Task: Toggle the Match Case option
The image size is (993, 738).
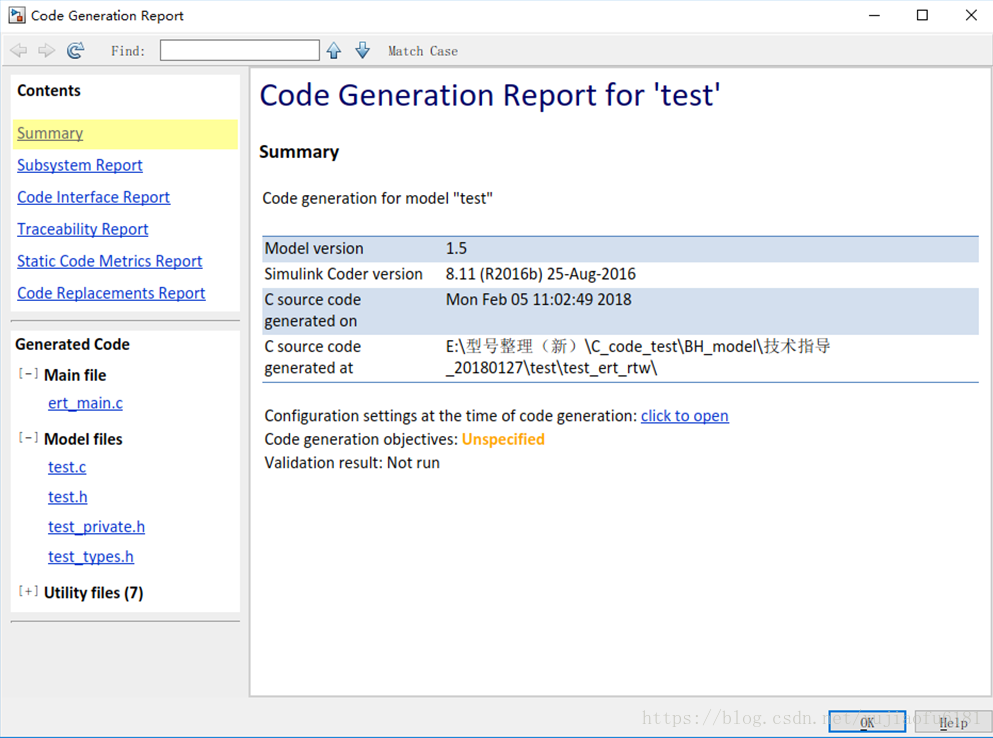Action: [x=422, y=51]
